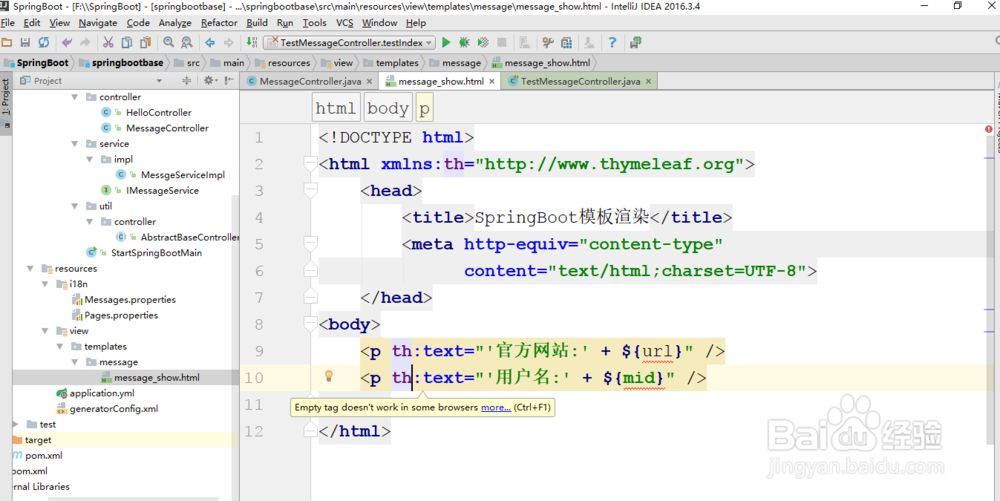This screenshot has width=1000, height=501.
Task: Click the Copy icon in toolbar
Action: [x=126, y=43]
